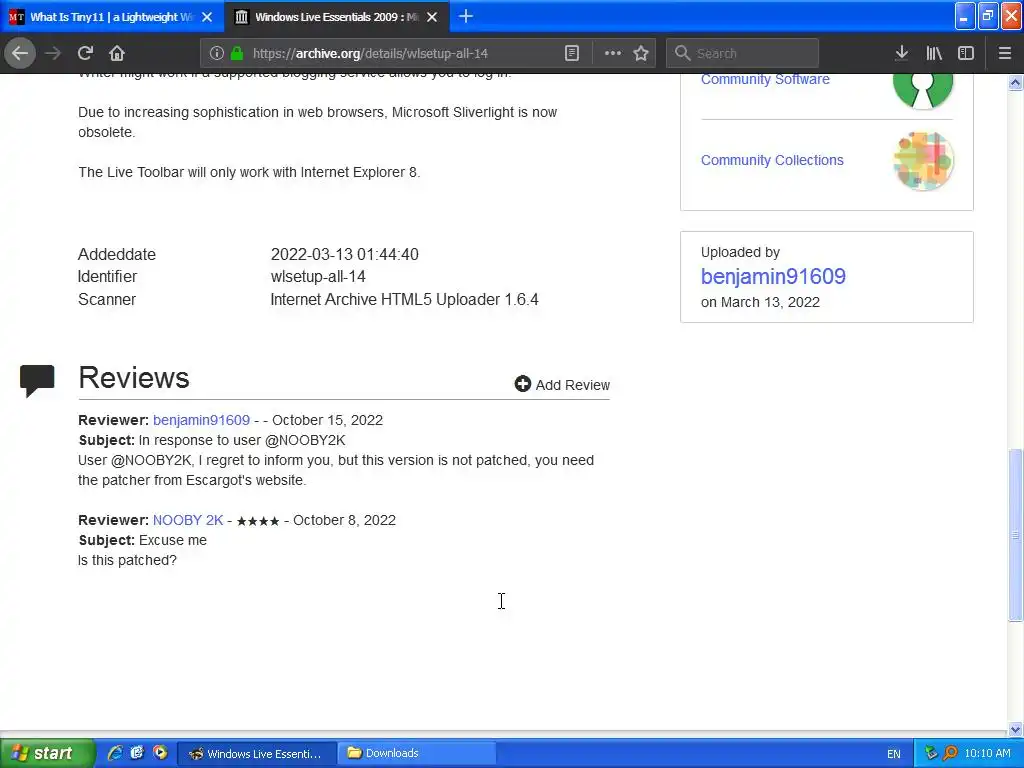Open reviewer NOOBY 2K profile link

tap(188, 520)
